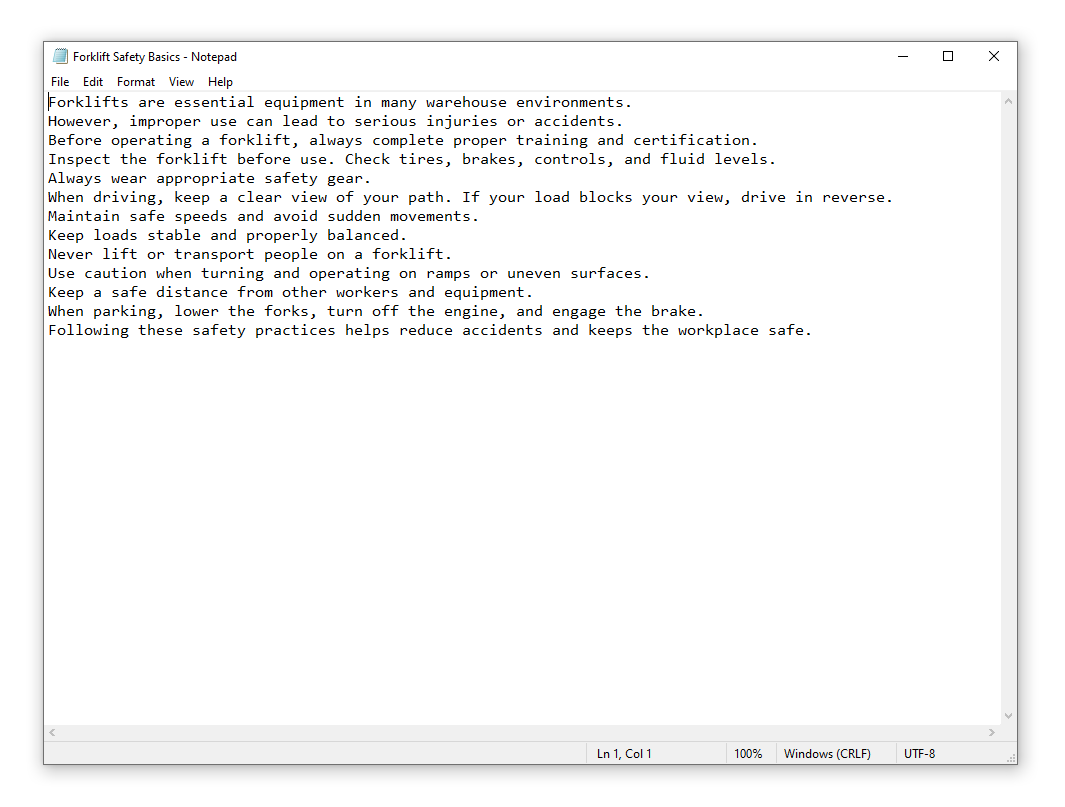Screen dimensions: 1065x807
Task: Click the word 'workplace' in last line
Action: [718, 331]
